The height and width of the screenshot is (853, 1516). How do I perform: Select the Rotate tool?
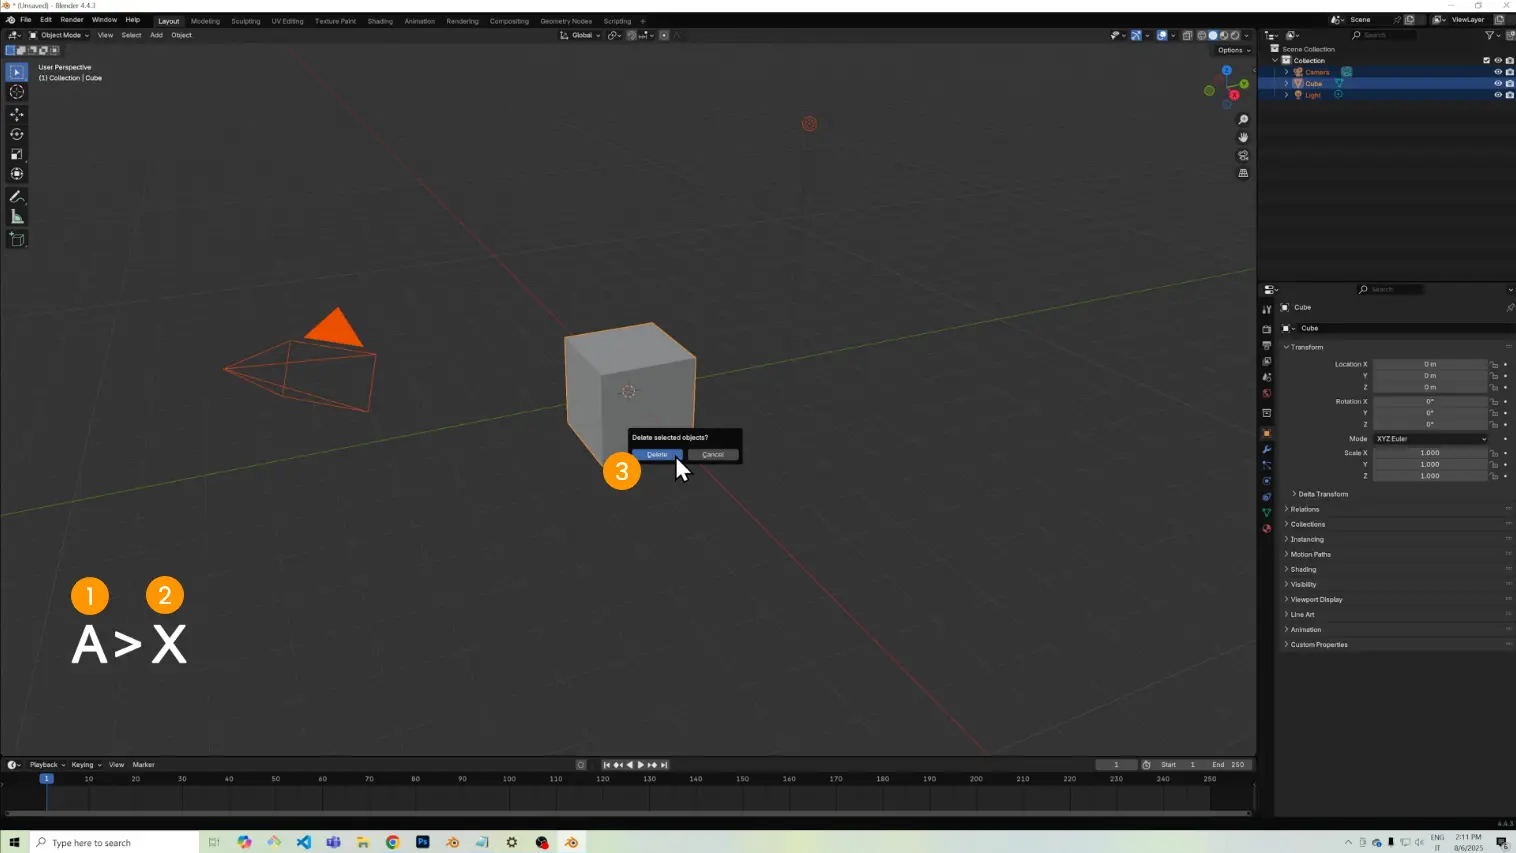(x=17, y=134)
